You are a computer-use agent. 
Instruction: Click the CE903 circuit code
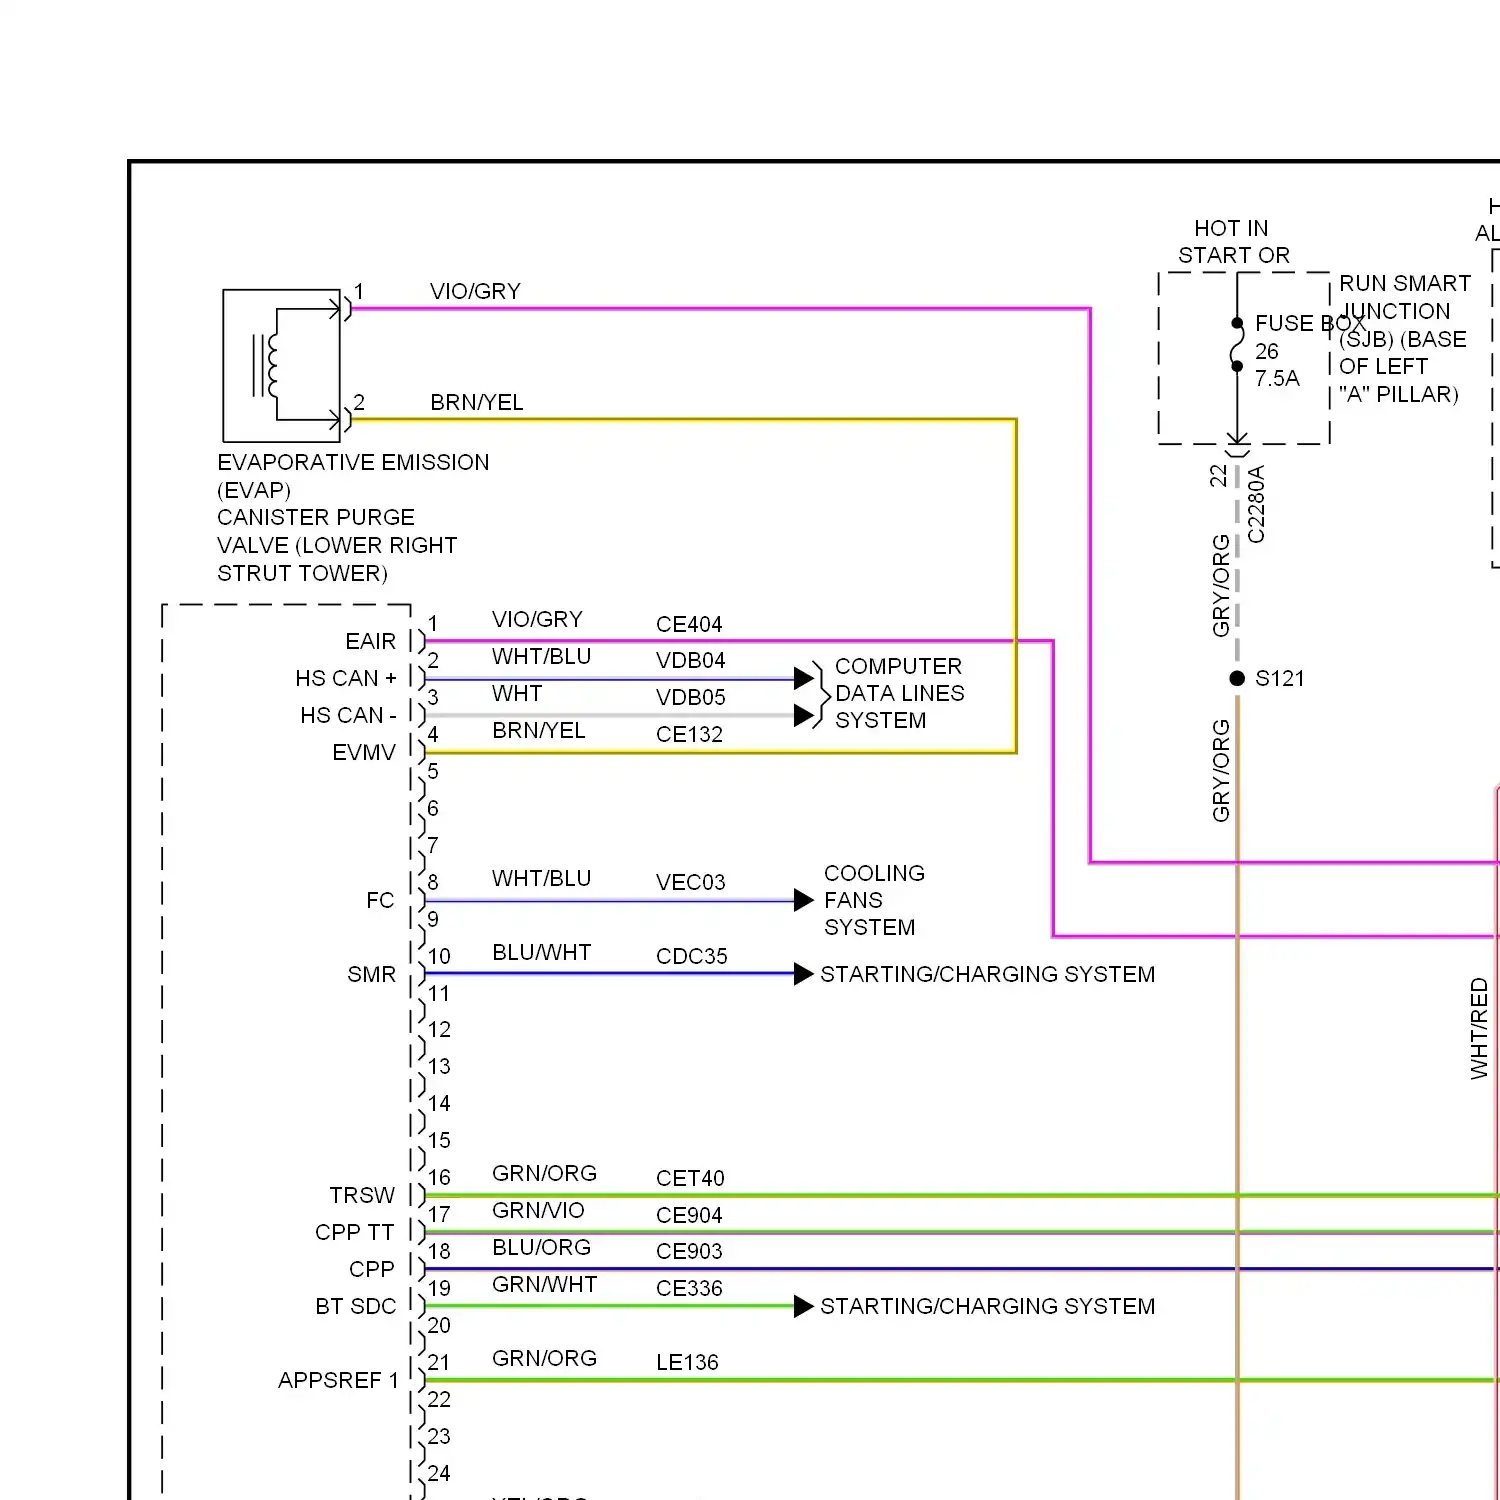click(689, 1251)
